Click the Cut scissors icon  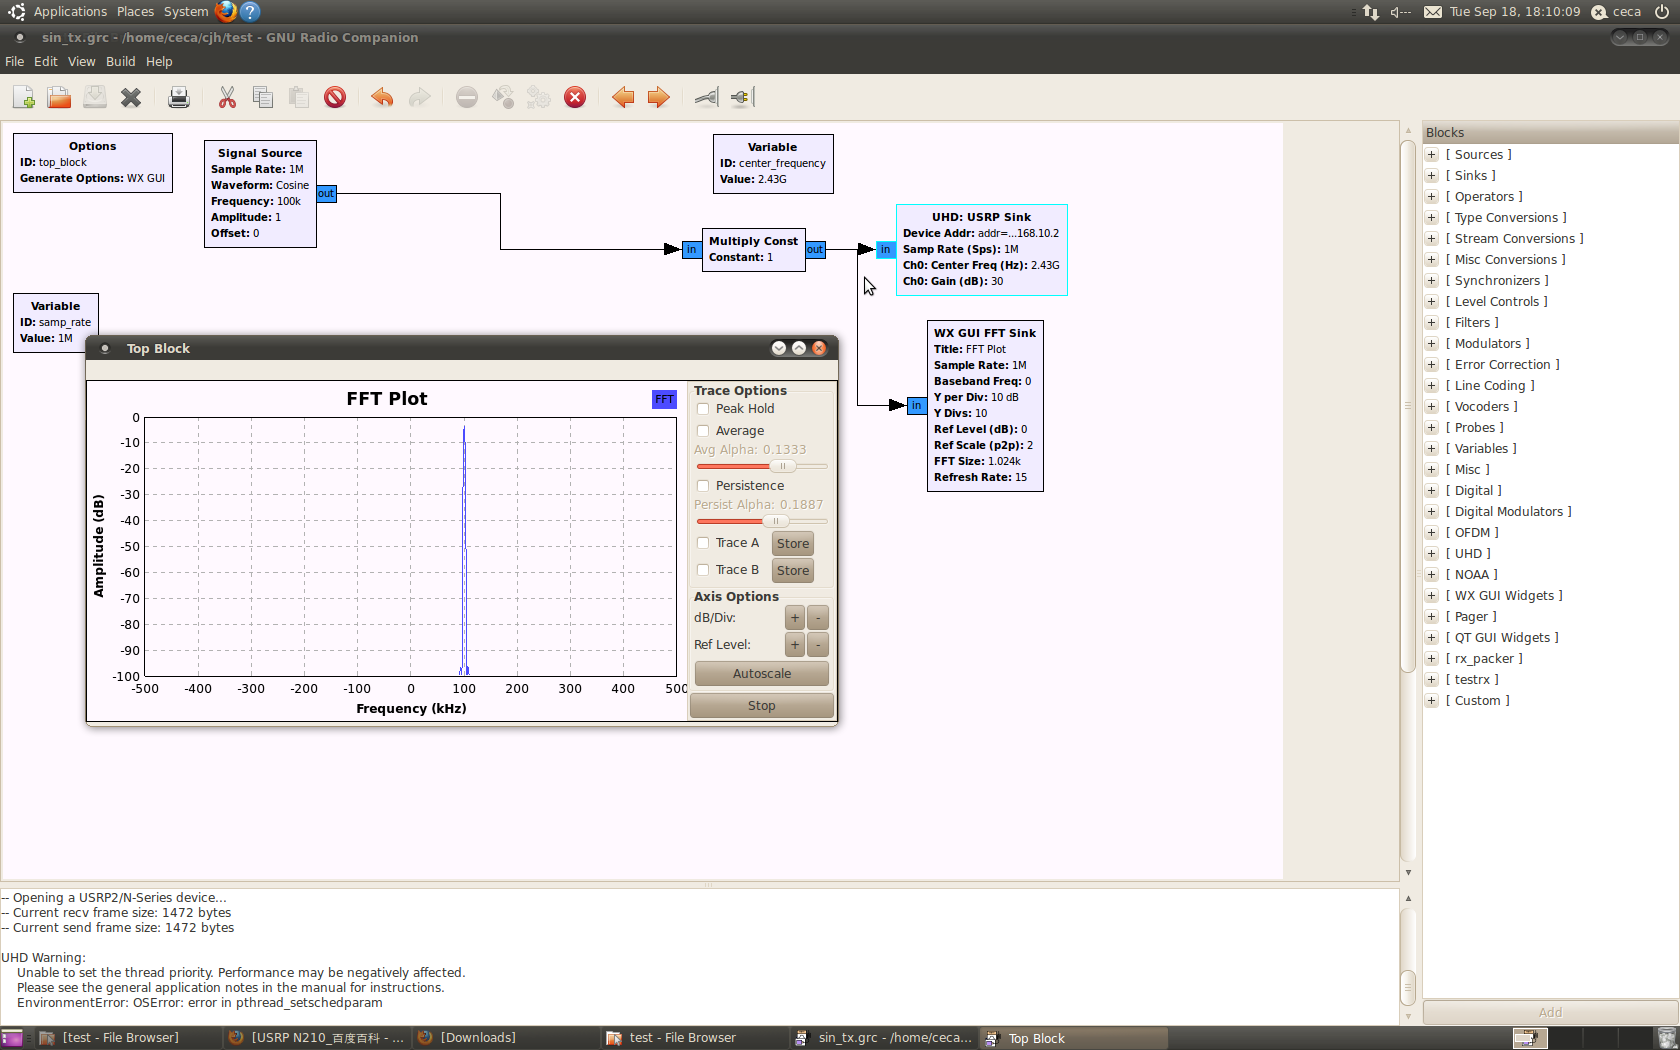tap(227, 97)
